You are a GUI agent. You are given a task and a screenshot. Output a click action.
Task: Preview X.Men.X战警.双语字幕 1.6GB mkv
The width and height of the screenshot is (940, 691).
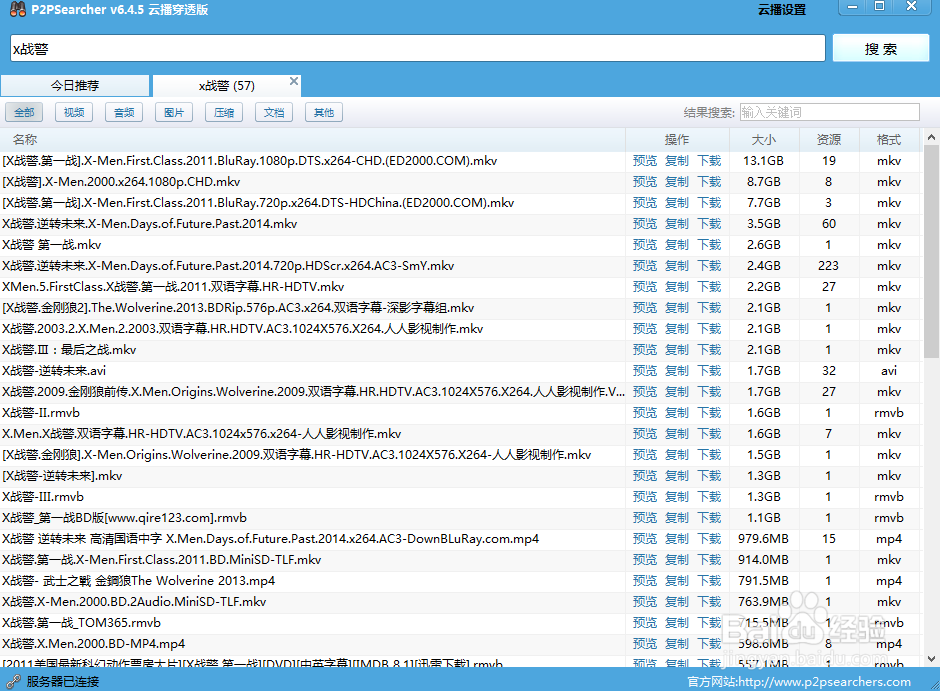[x=644, y=433]
